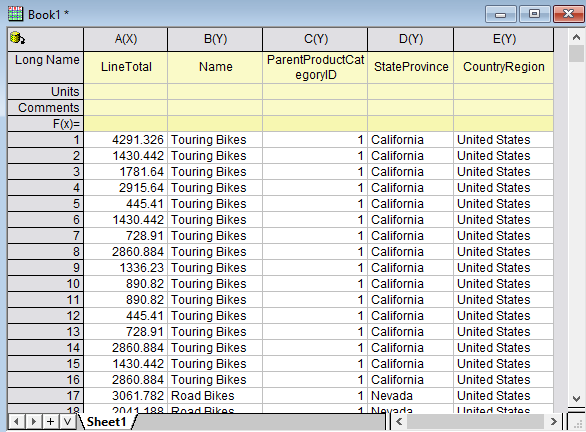
Task: Click the Long Name row label
Action: (x=46, y=67)
